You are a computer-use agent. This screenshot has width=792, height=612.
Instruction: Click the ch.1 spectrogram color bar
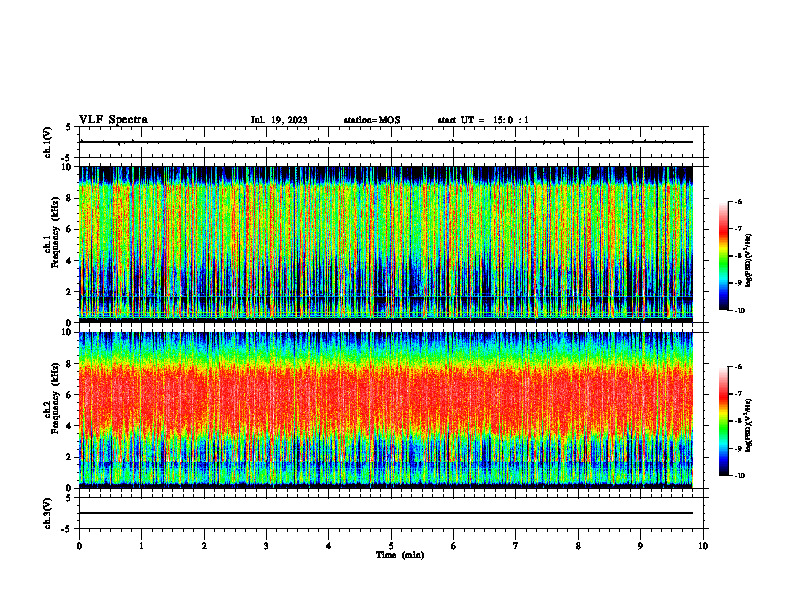(x=723, y=256)
